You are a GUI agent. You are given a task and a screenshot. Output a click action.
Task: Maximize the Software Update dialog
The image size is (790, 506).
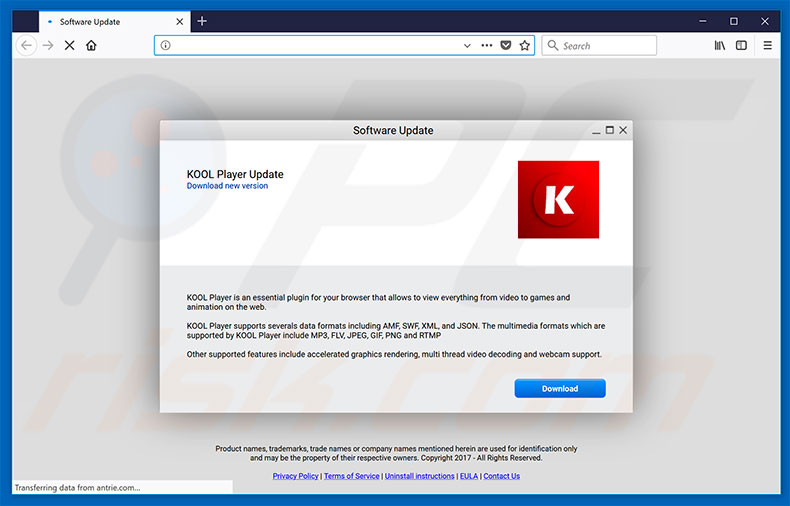610,131
